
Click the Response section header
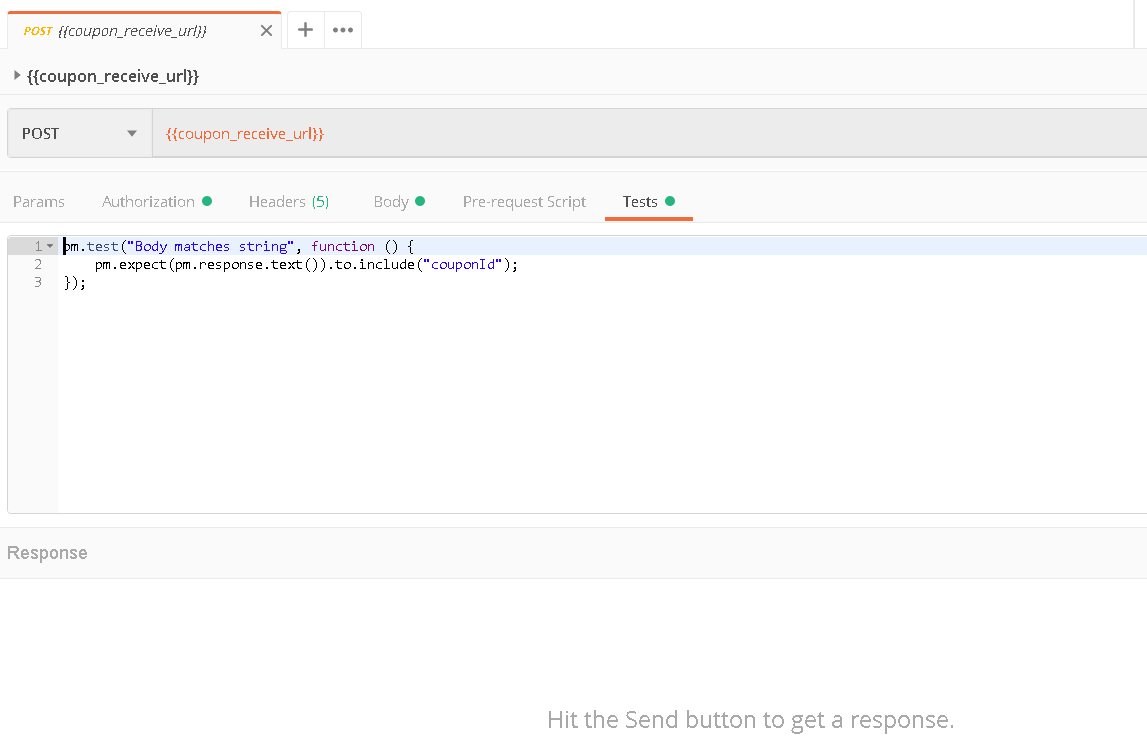point(46,552)
